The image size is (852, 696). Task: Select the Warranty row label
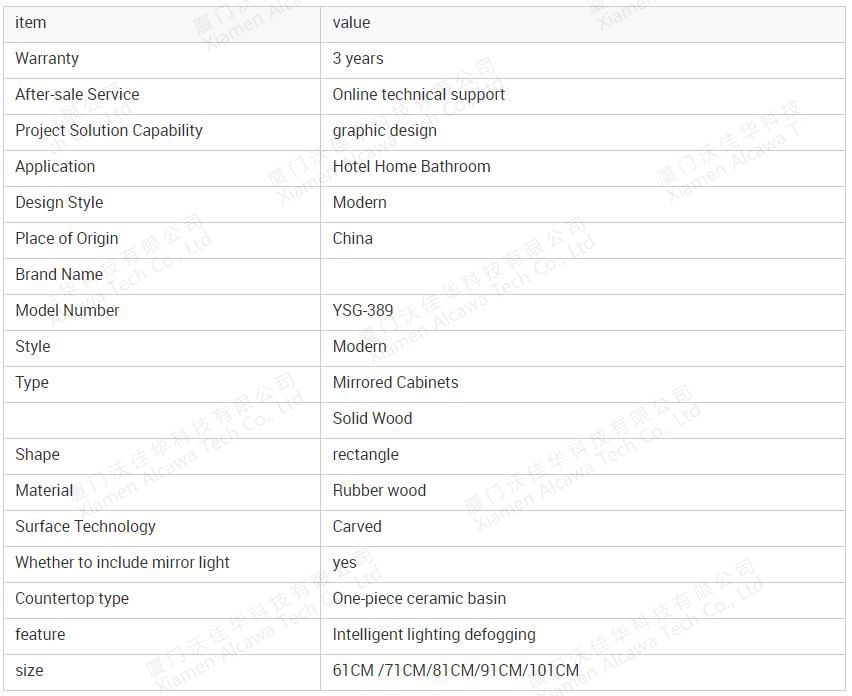pos(47,59)
